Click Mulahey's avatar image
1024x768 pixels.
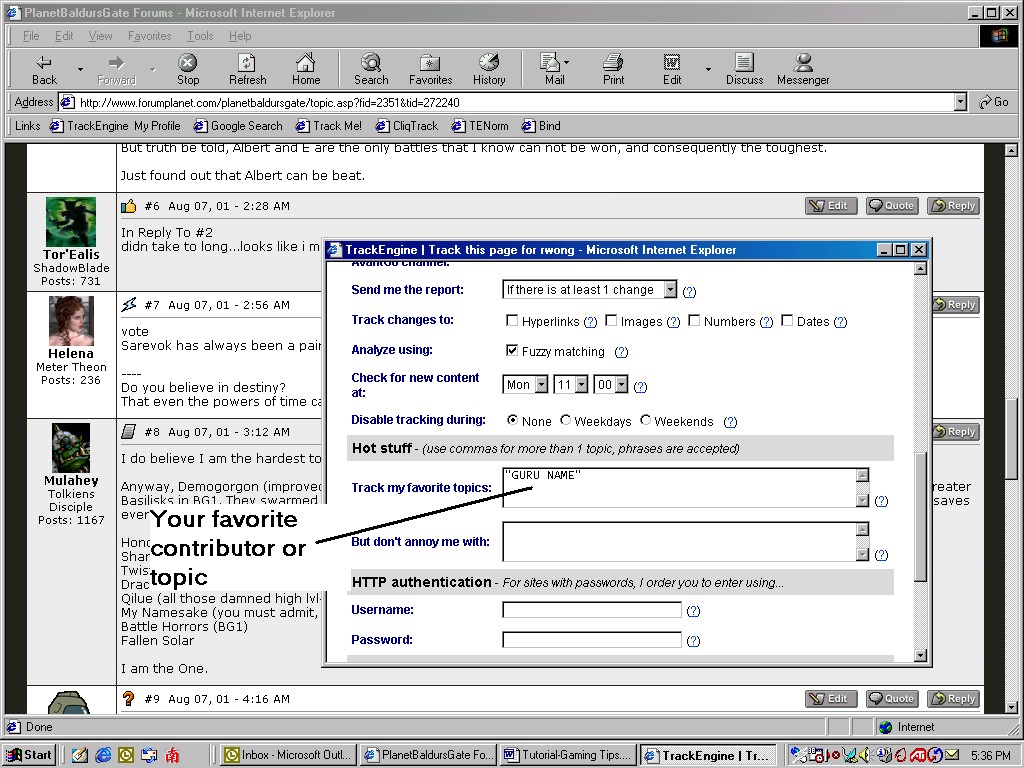pos(71,448)
